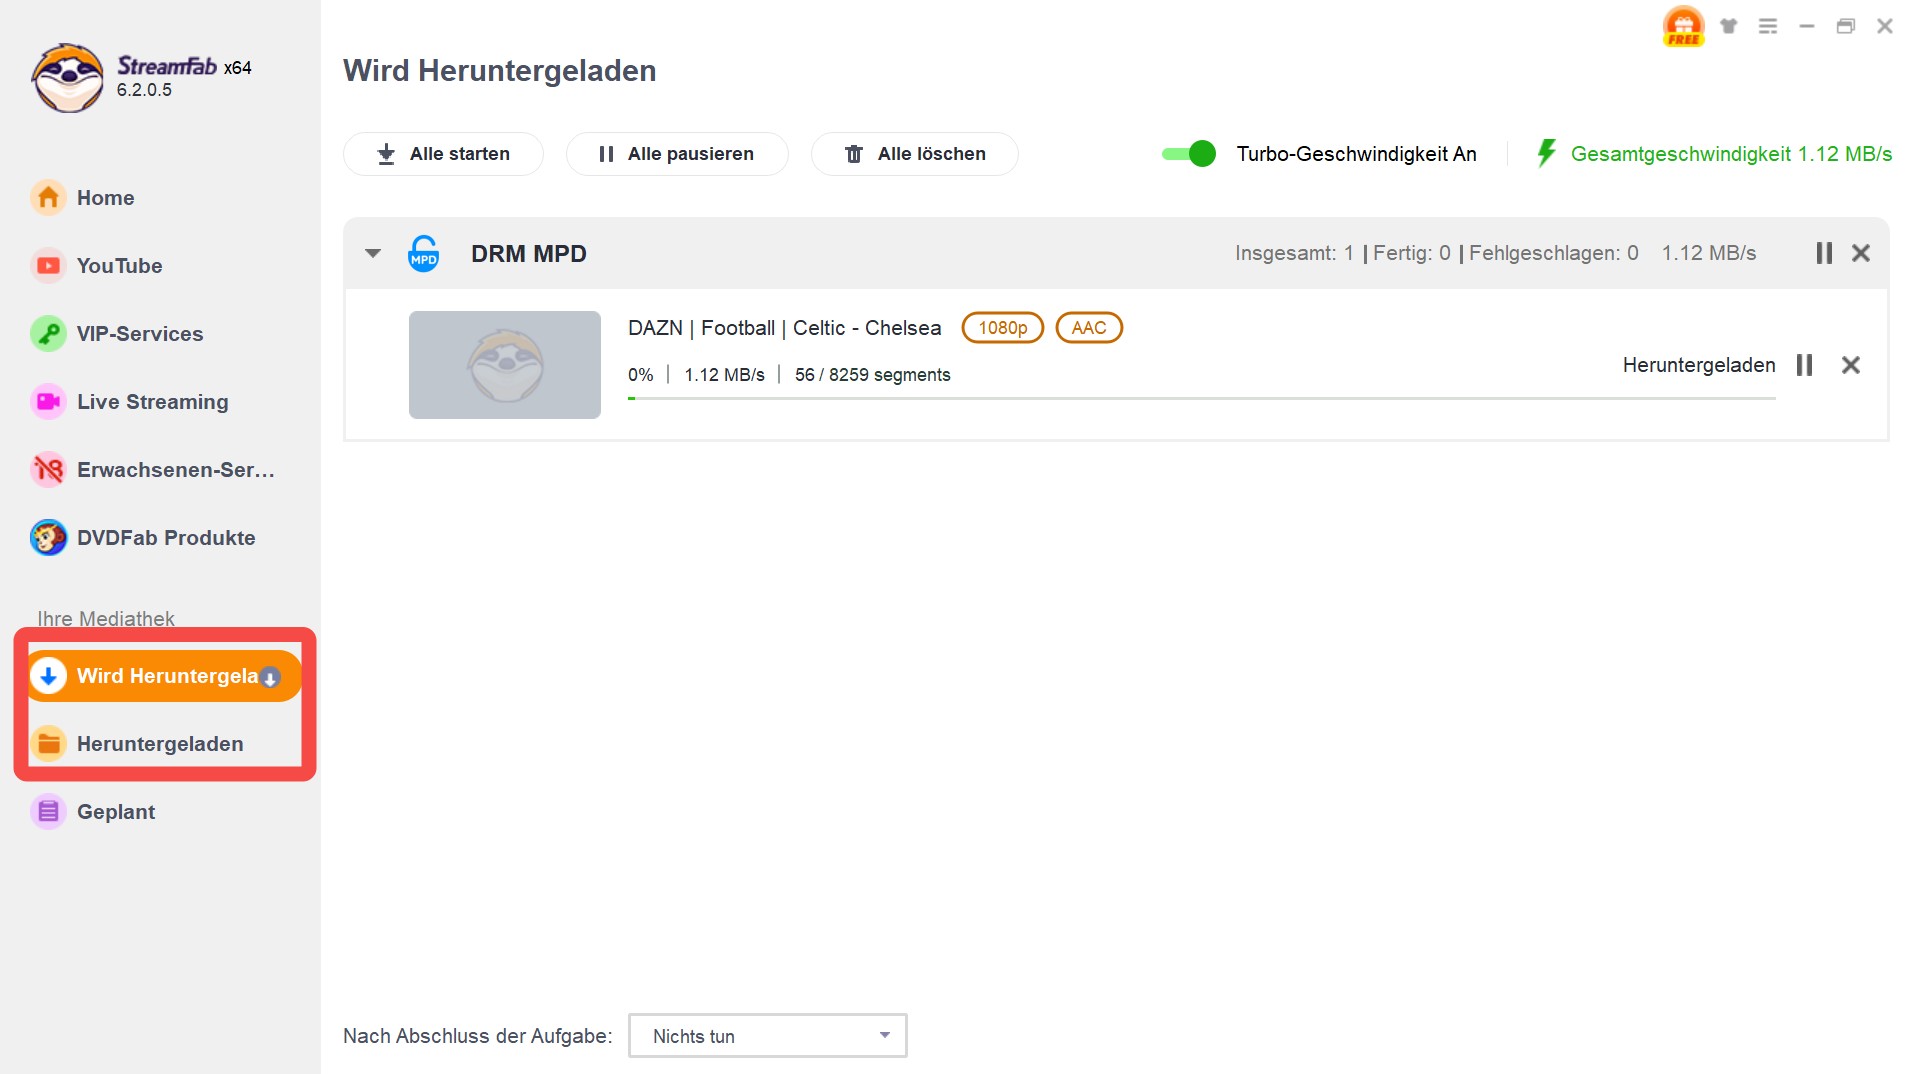
Task: Restore the StreamFab window size
Action: (x=1846, y=26)
